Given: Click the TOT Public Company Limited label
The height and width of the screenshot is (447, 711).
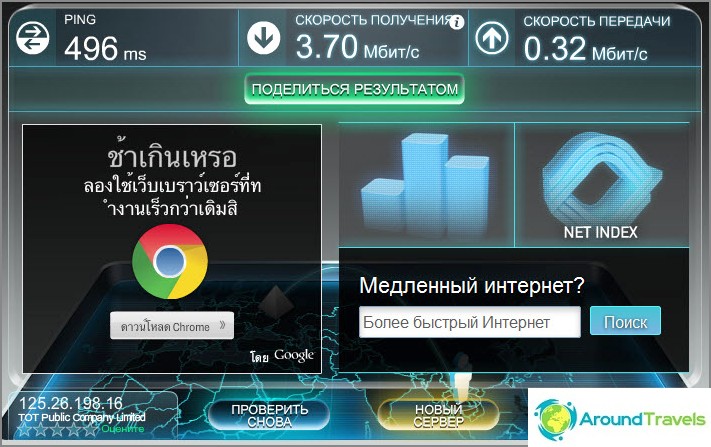Looking at the screenshot, I should click(x=82, y=417).
